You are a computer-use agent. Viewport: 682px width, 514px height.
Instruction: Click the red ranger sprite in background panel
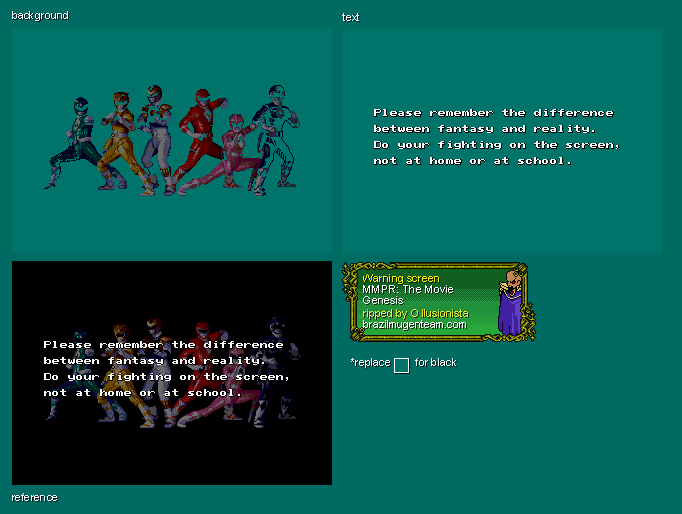tap(201, 138)
